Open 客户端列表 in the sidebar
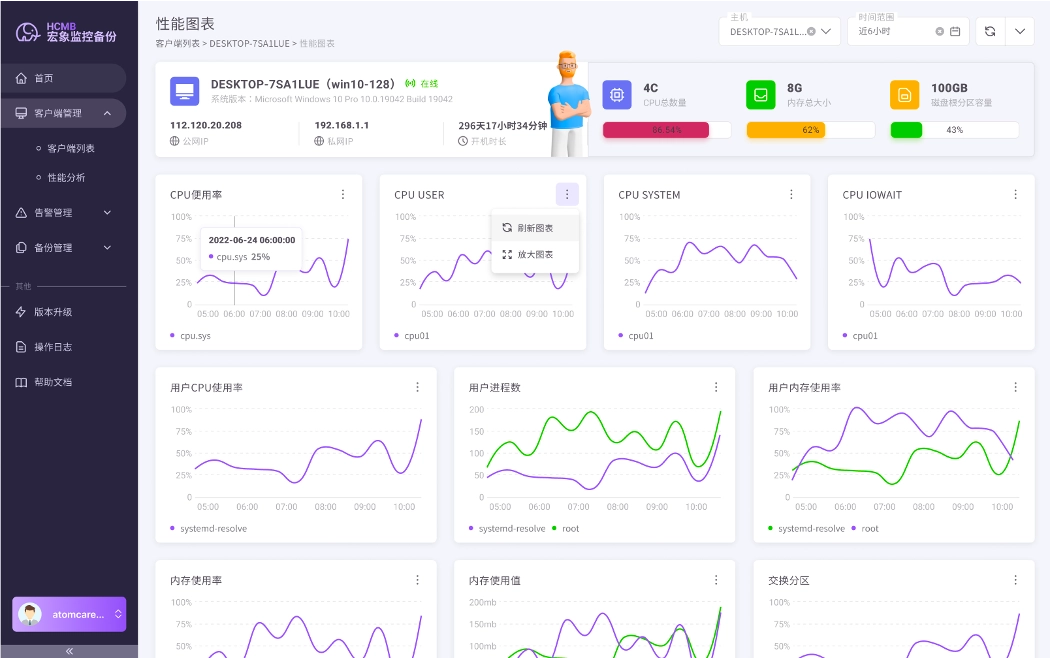1050x658 pixels. coord(71,149)
